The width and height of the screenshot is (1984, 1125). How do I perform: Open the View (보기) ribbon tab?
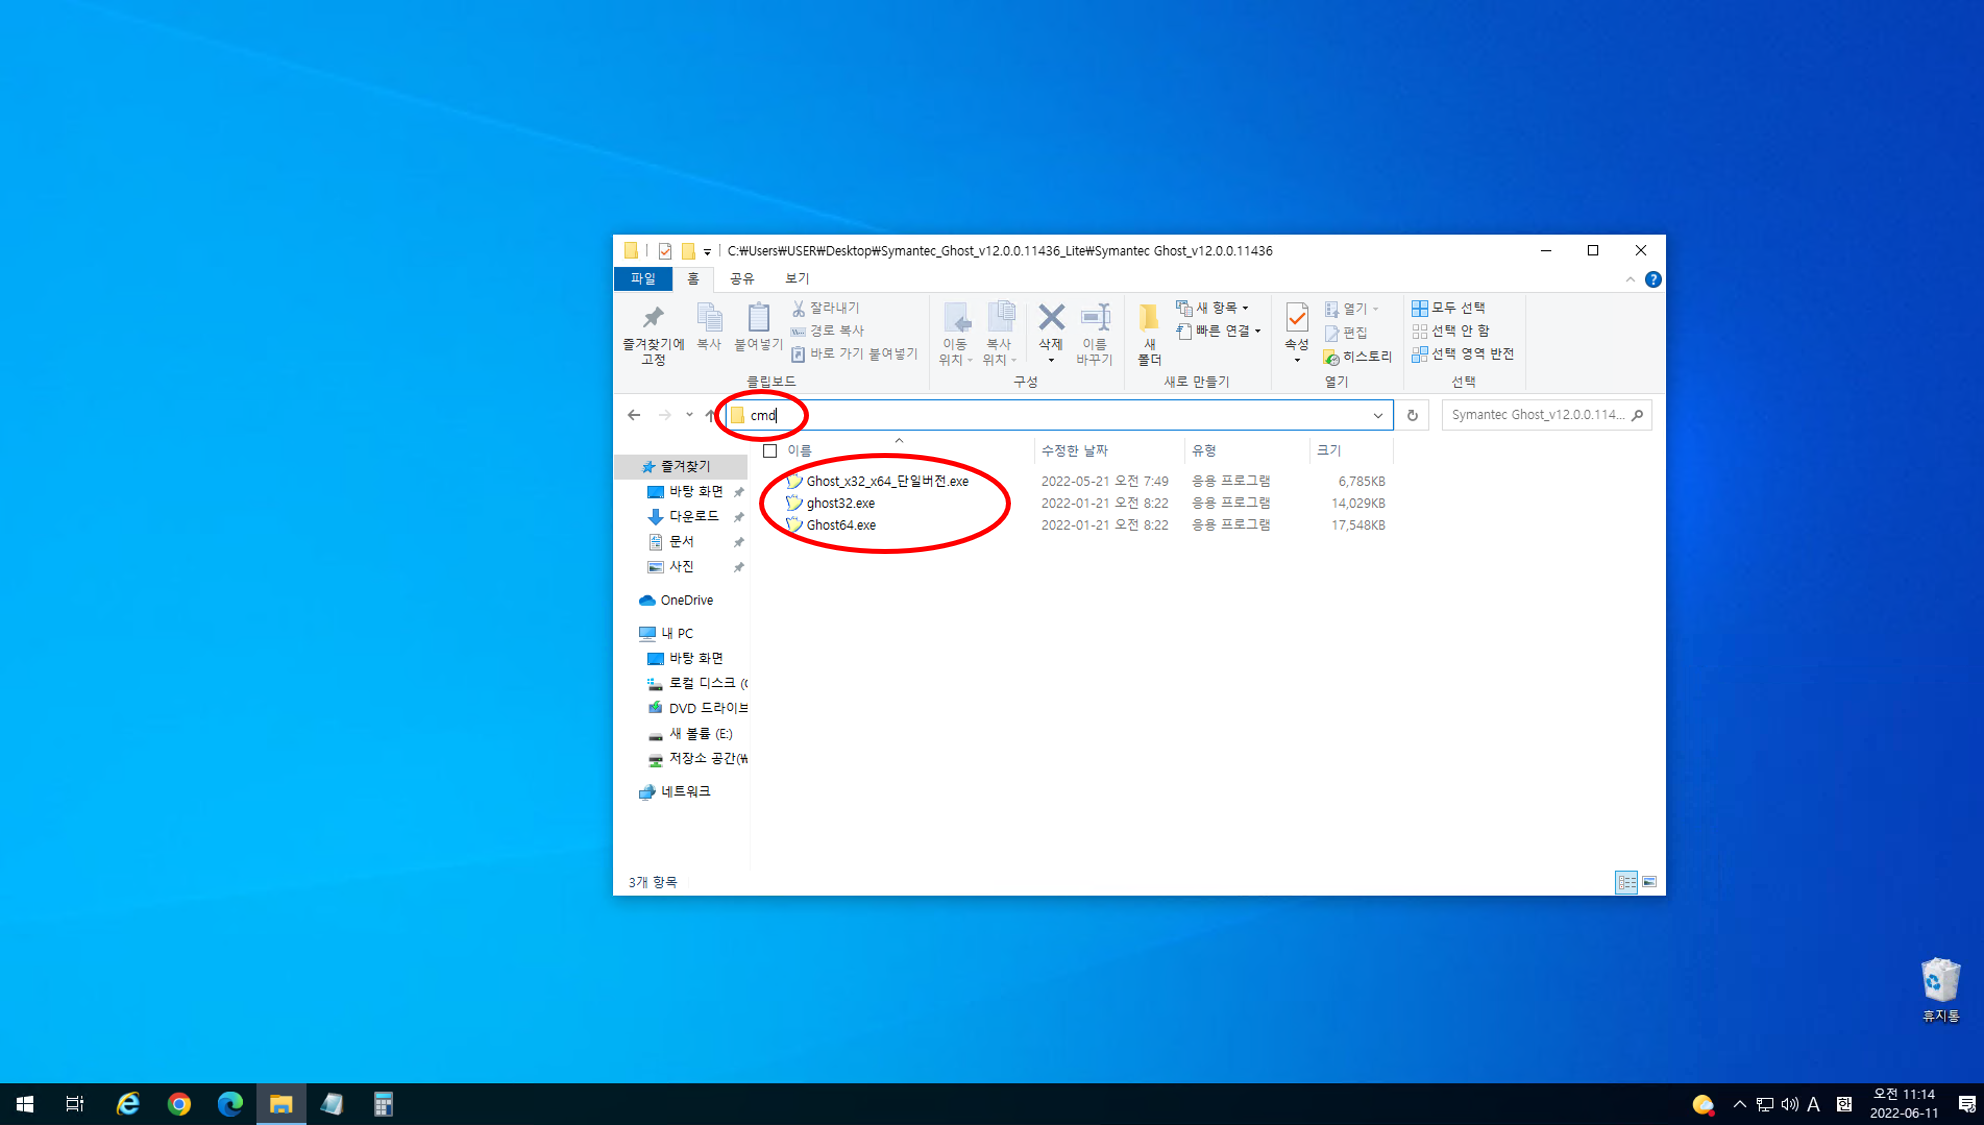click(x=796, y=279)
